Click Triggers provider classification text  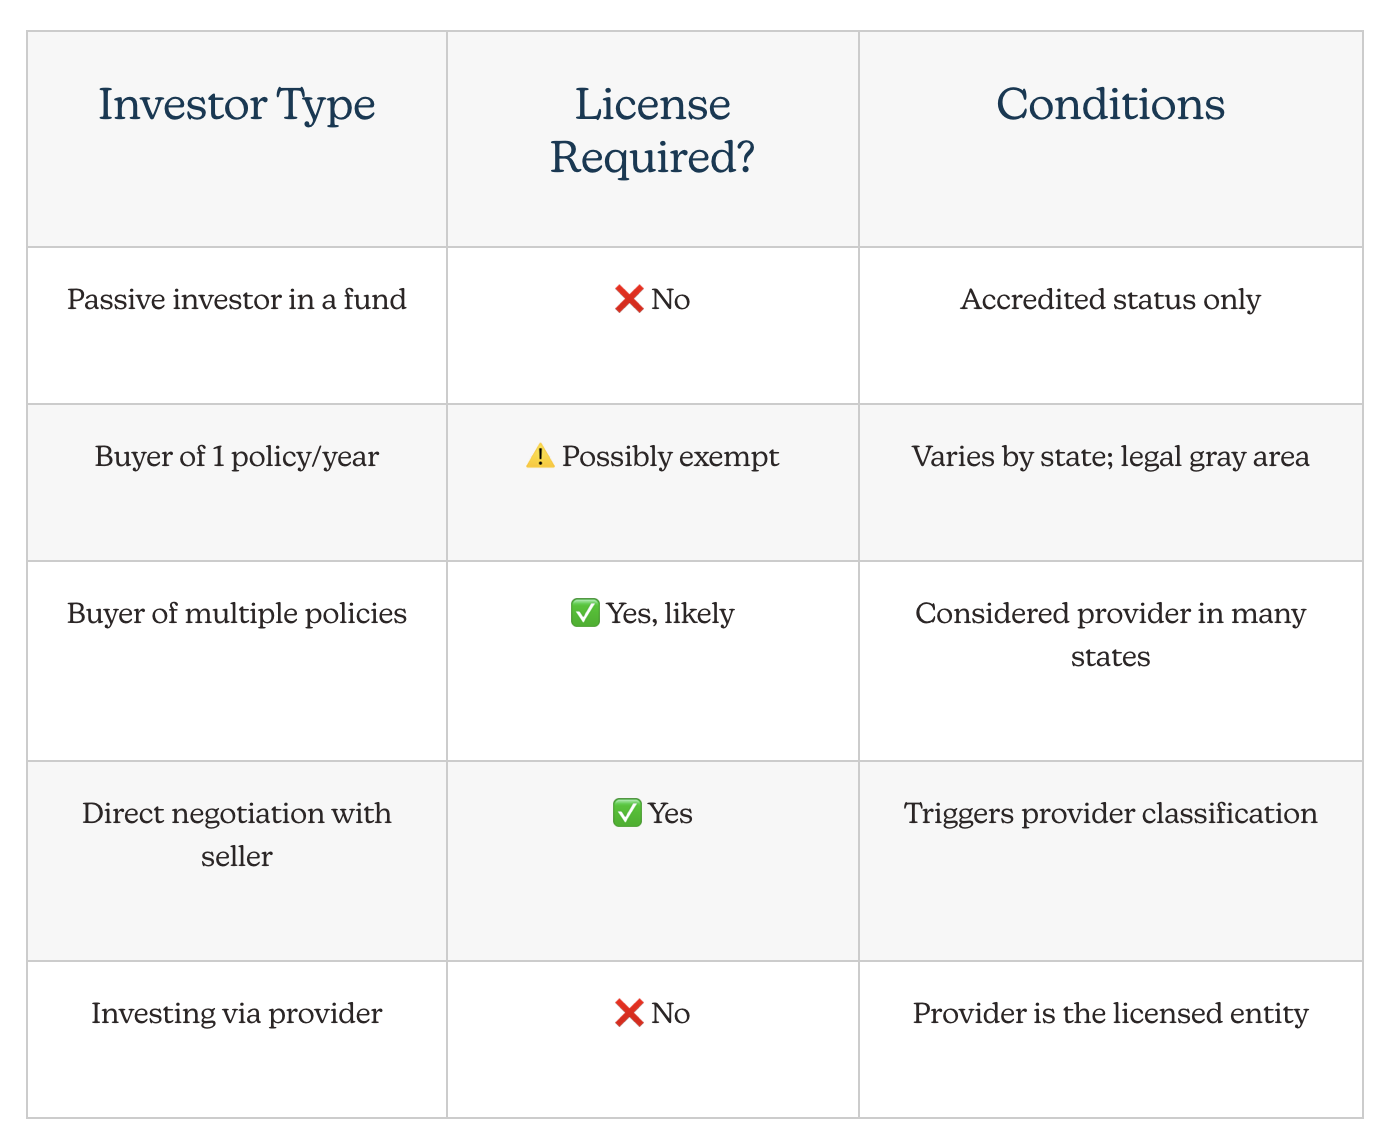(1111, 813)
